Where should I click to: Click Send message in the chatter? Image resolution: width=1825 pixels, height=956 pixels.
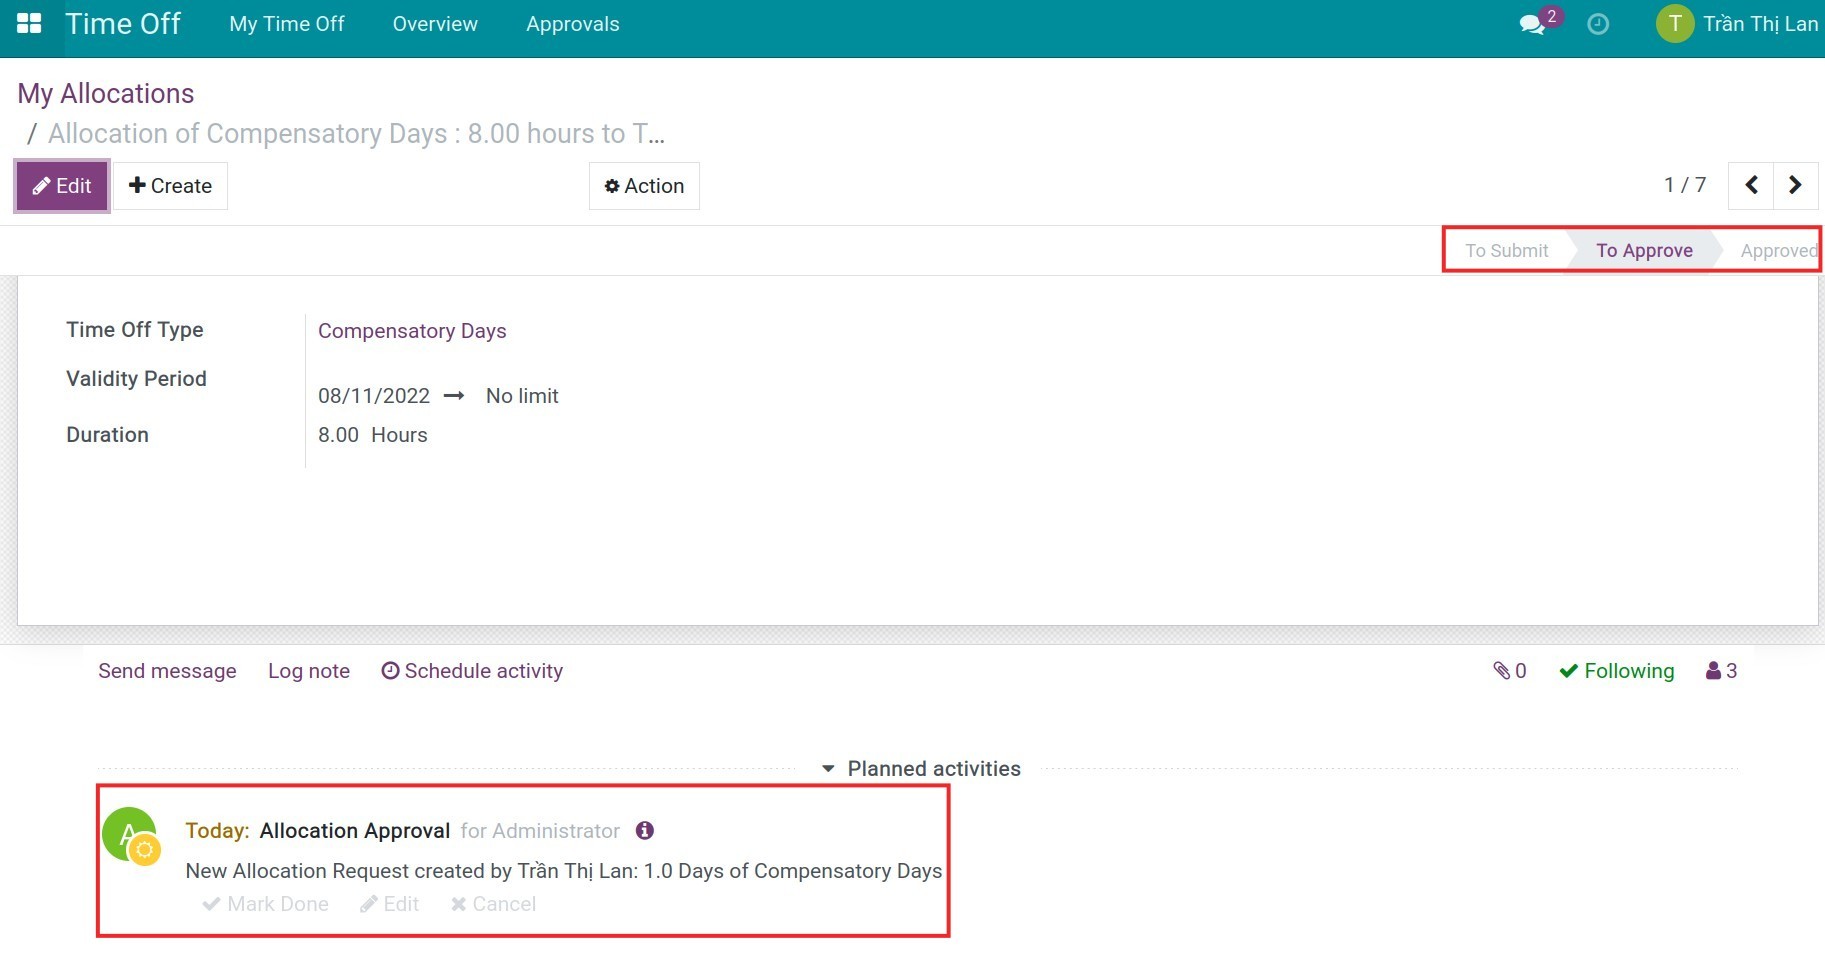[167, 671]
